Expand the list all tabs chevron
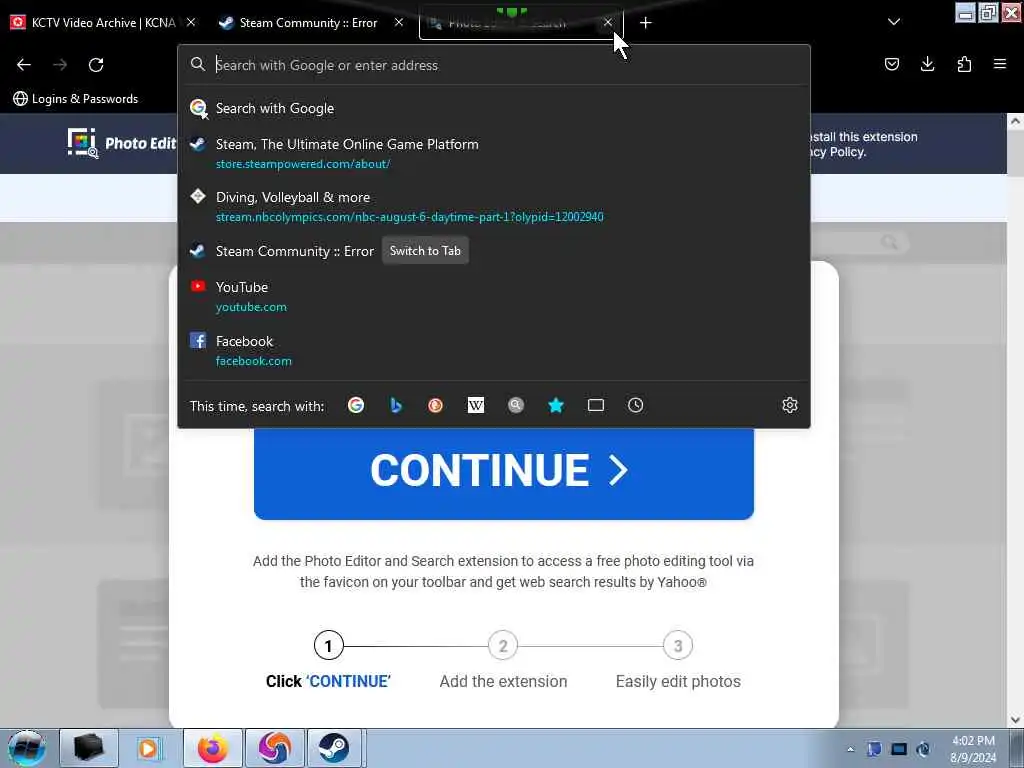The height and width of the screenshot is (768, 1024). 894,22
